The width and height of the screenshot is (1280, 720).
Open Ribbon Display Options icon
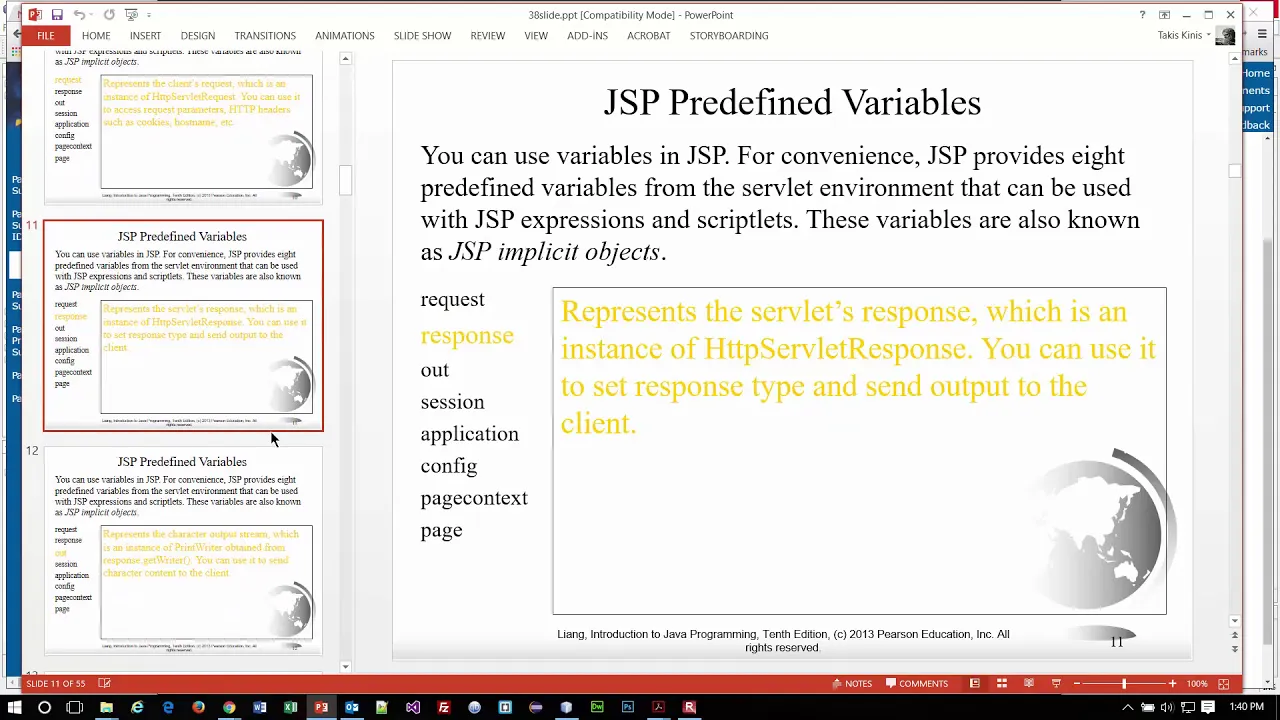tap(1164, 15)
